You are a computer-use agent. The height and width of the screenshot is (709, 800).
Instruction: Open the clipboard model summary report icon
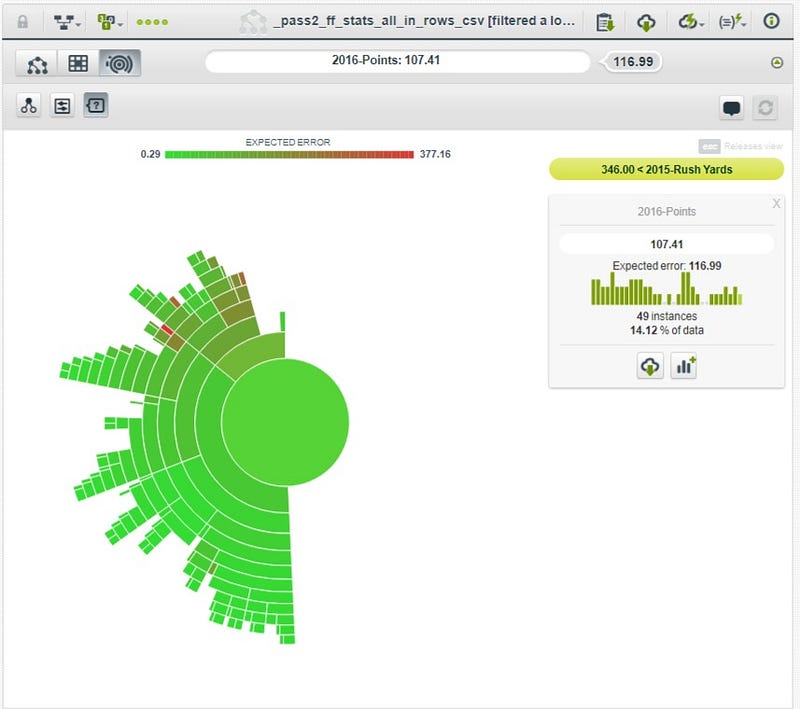(605, 22)
